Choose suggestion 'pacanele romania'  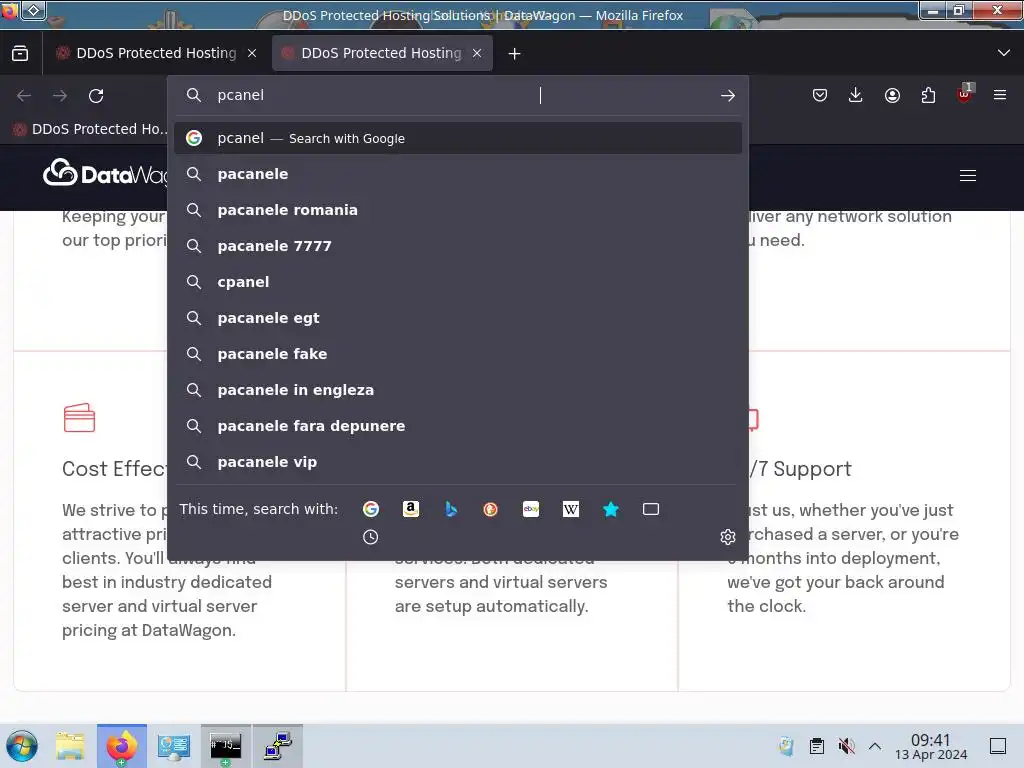[x=458, y=210]
